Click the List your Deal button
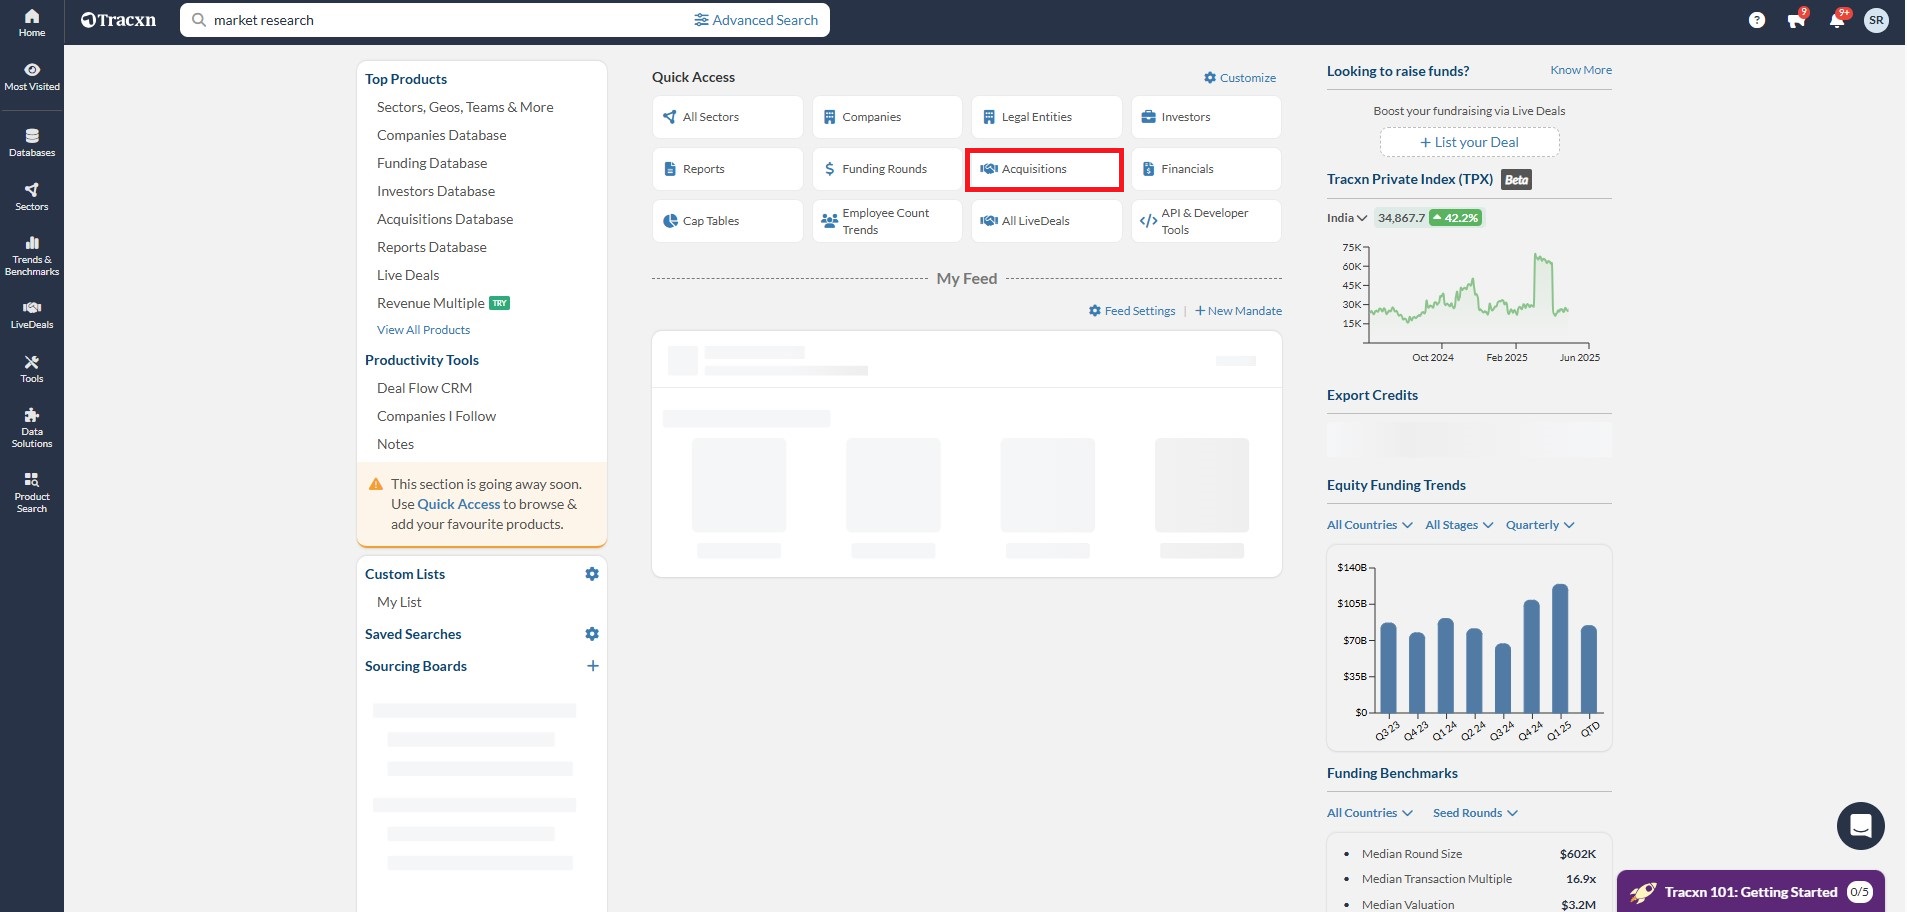1907x912 pixels. tap(1469, 142)
